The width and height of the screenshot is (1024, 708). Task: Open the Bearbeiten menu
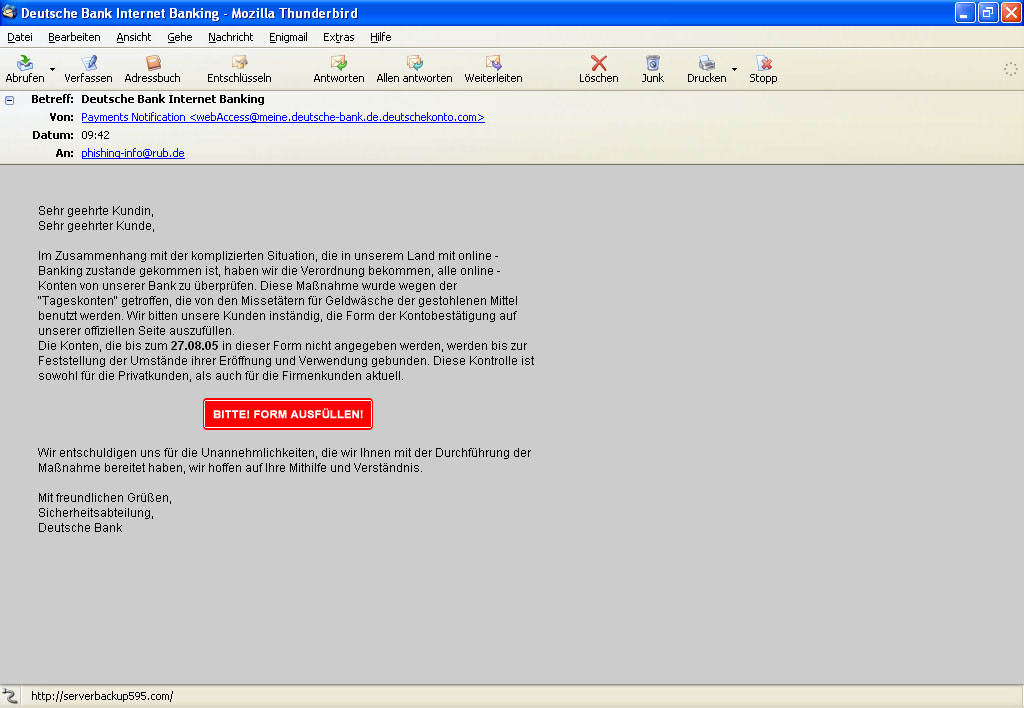pos(74,37)
